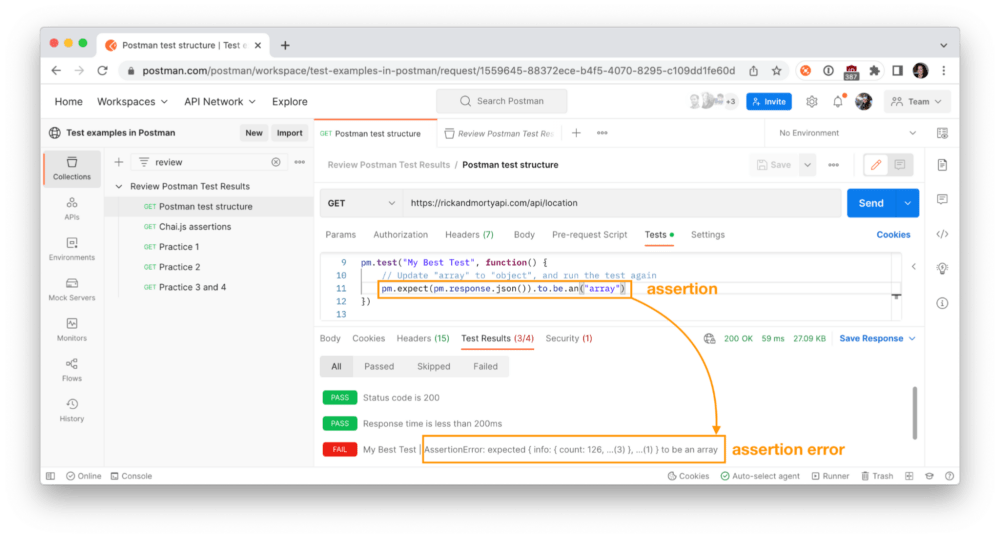Image resolution: width=1000 pixels, height=538 pixels.
Task: Open the Console from status bar
Action: [131, 476]
